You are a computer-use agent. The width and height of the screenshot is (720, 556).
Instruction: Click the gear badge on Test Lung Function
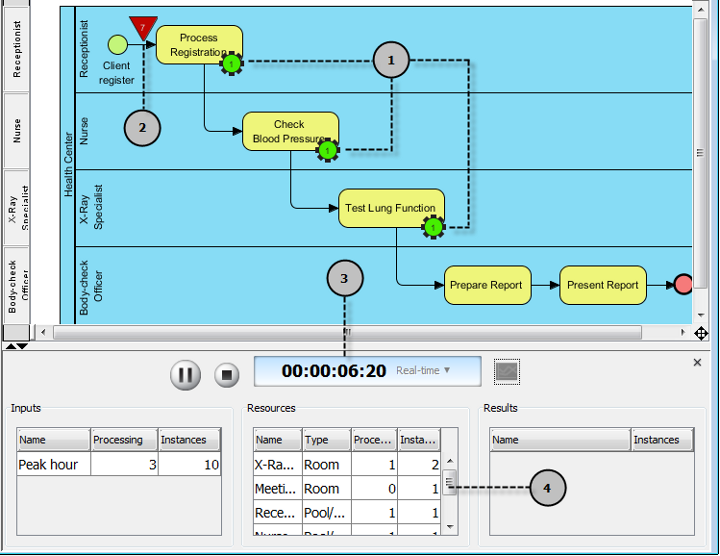click(x=433, y=227)
